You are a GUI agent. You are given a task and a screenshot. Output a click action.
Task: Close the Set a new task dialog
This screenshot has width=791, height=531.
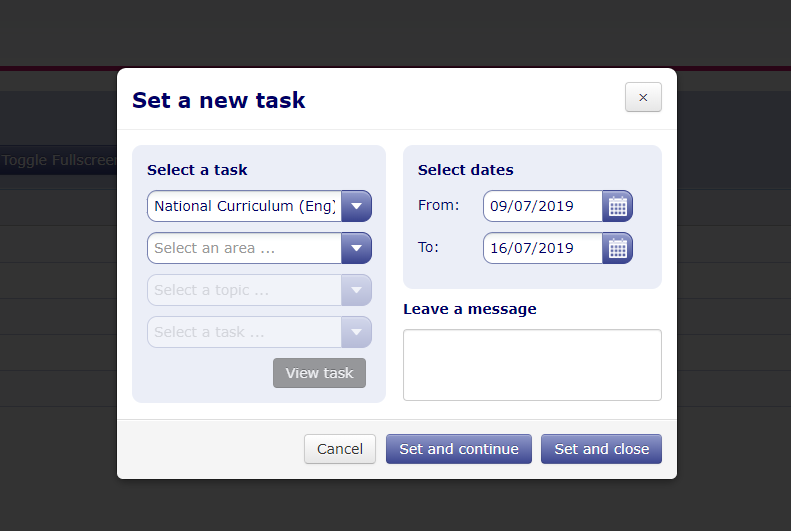point(643,97)
